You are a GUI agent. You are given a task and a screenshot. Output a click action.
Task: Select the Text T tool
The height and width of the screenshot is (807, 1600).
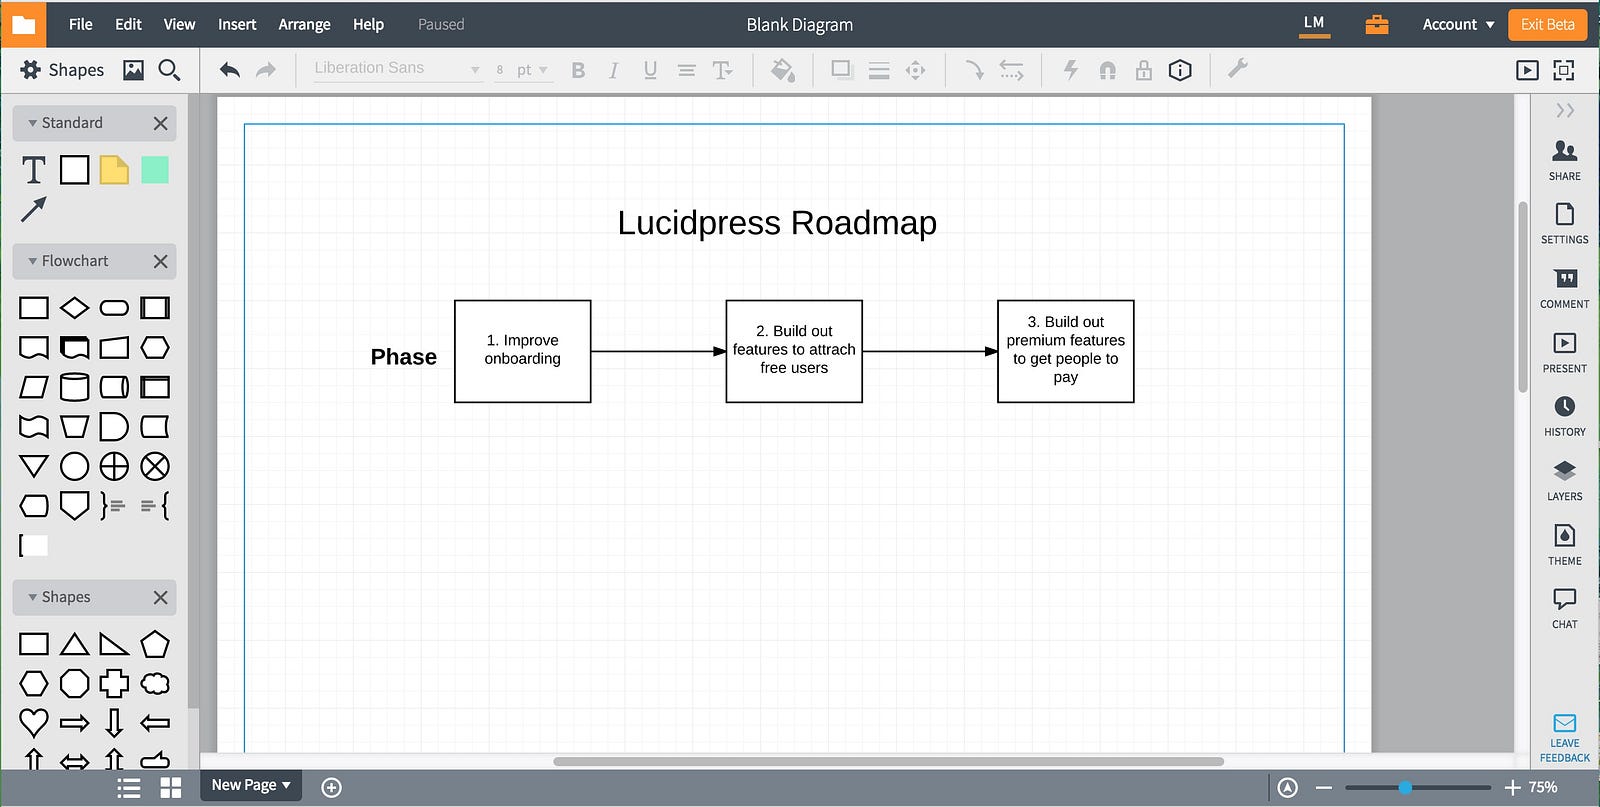coord(34,170)
